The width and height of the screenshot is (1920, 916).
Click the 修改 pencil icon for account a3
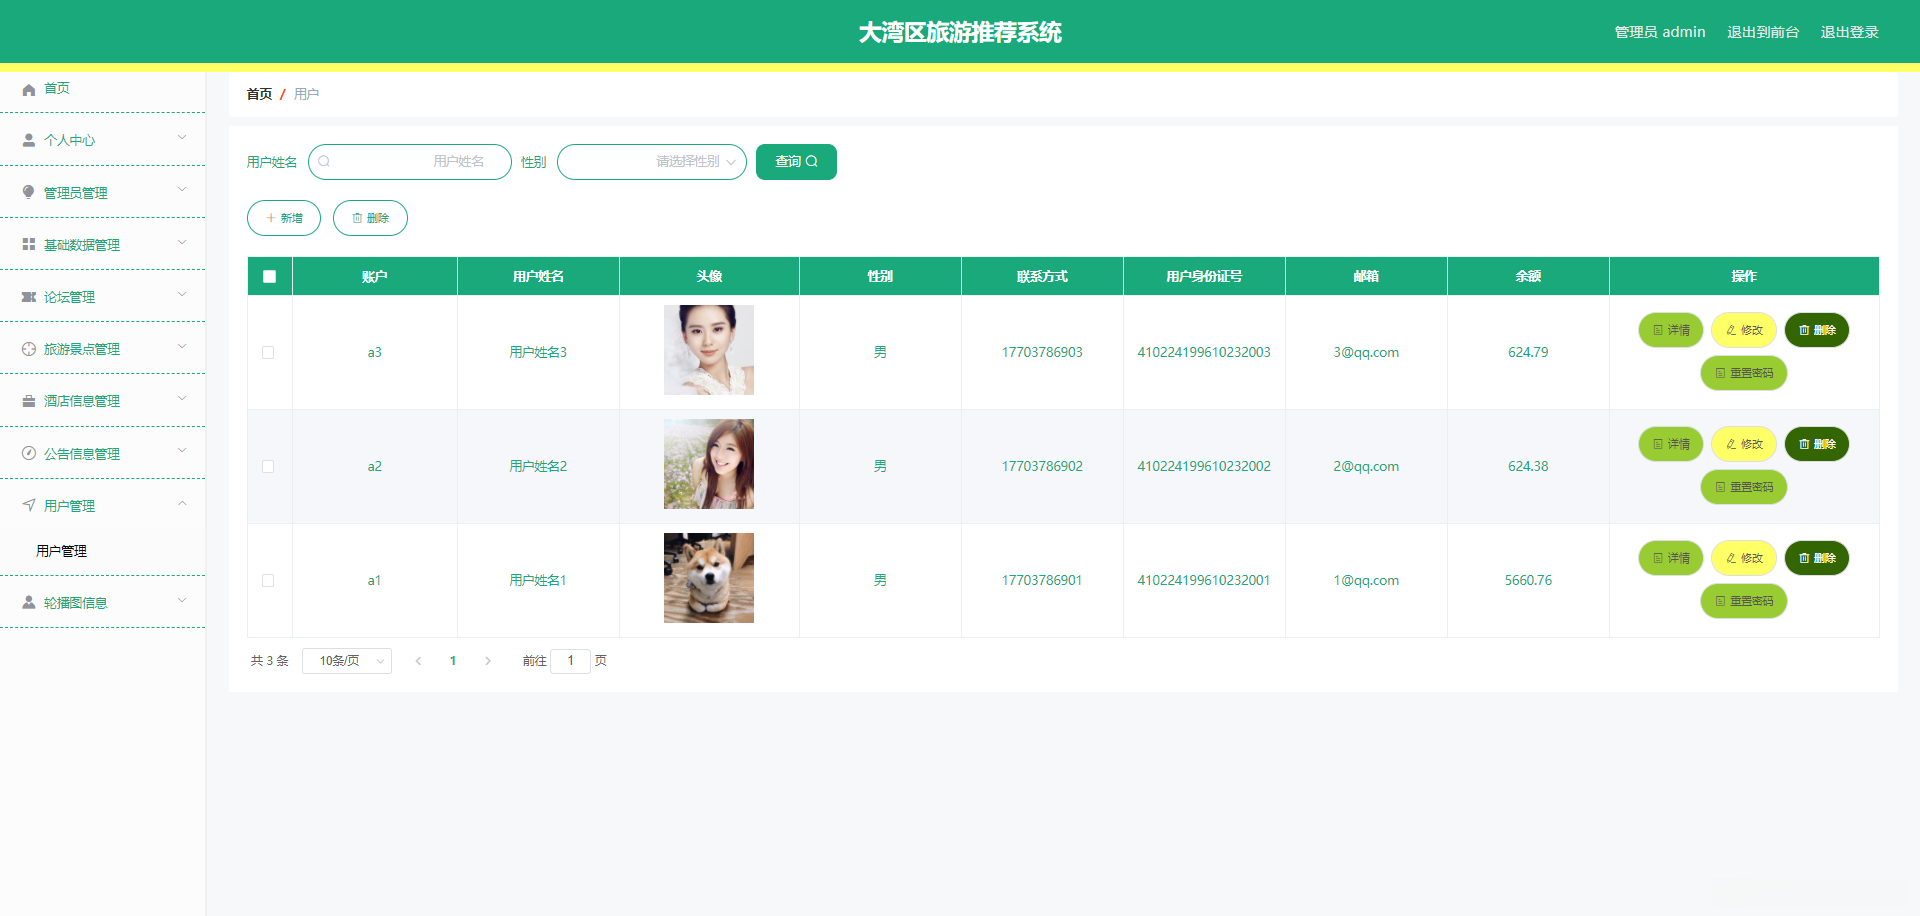(x=1731, y=330)
